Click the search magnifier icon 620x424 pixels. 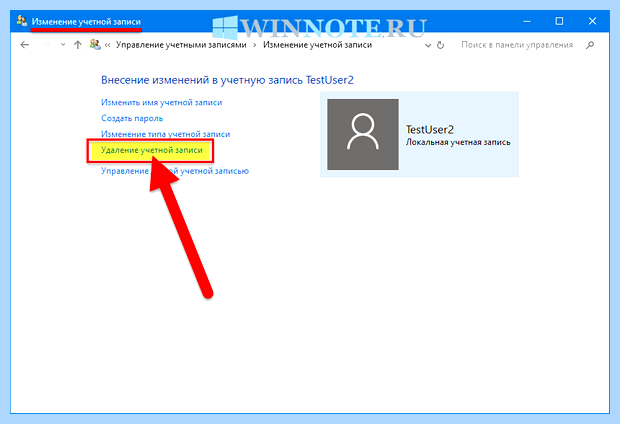pyautogui.click(x=590, y=45)
